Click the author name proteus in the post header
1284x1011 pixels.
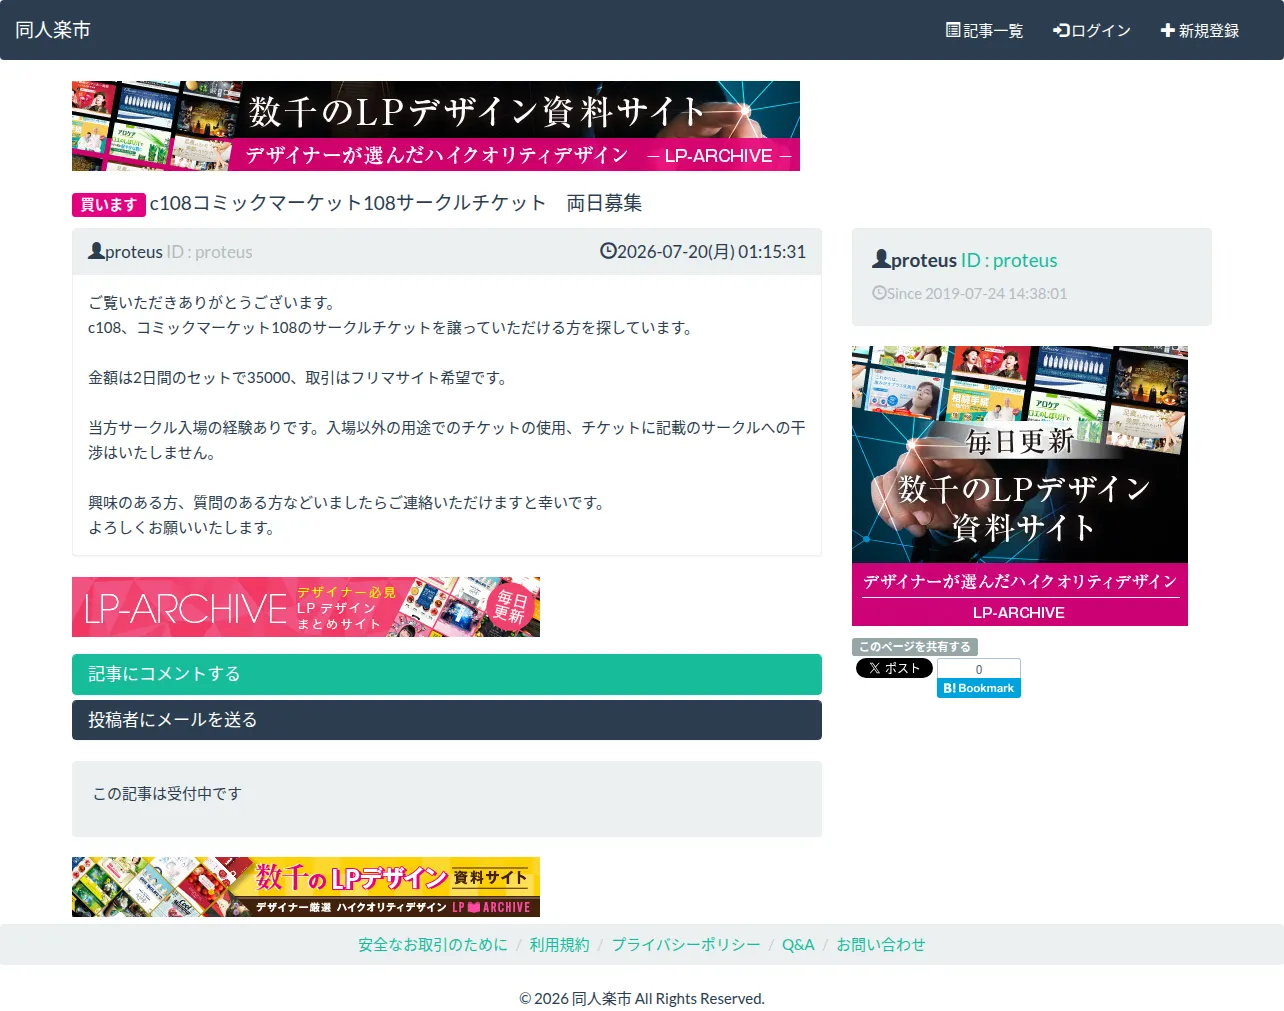[134, 252]
